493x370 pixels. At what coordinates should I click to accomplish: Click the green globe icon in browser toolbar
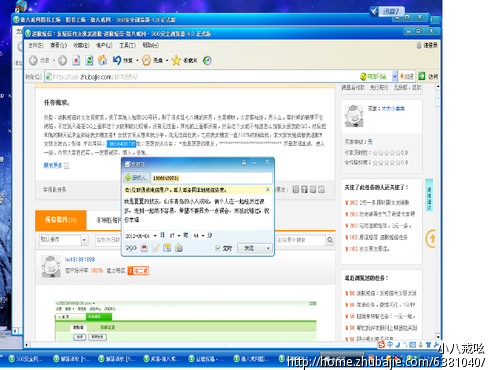[207, 60]
